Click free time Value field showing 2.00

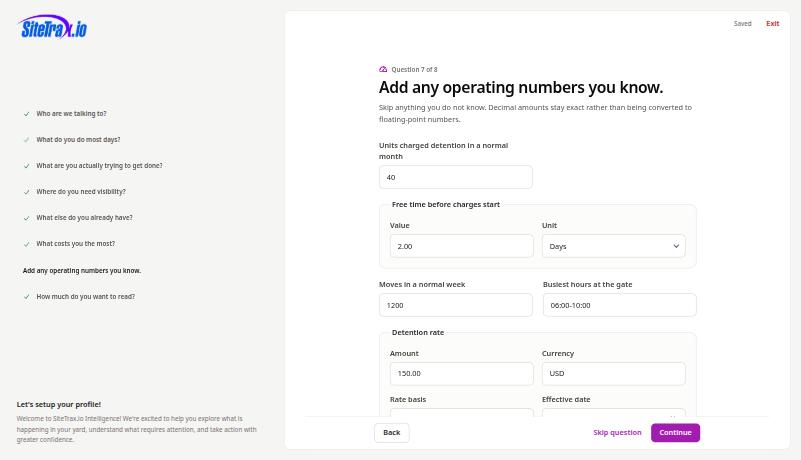point(462,246)
